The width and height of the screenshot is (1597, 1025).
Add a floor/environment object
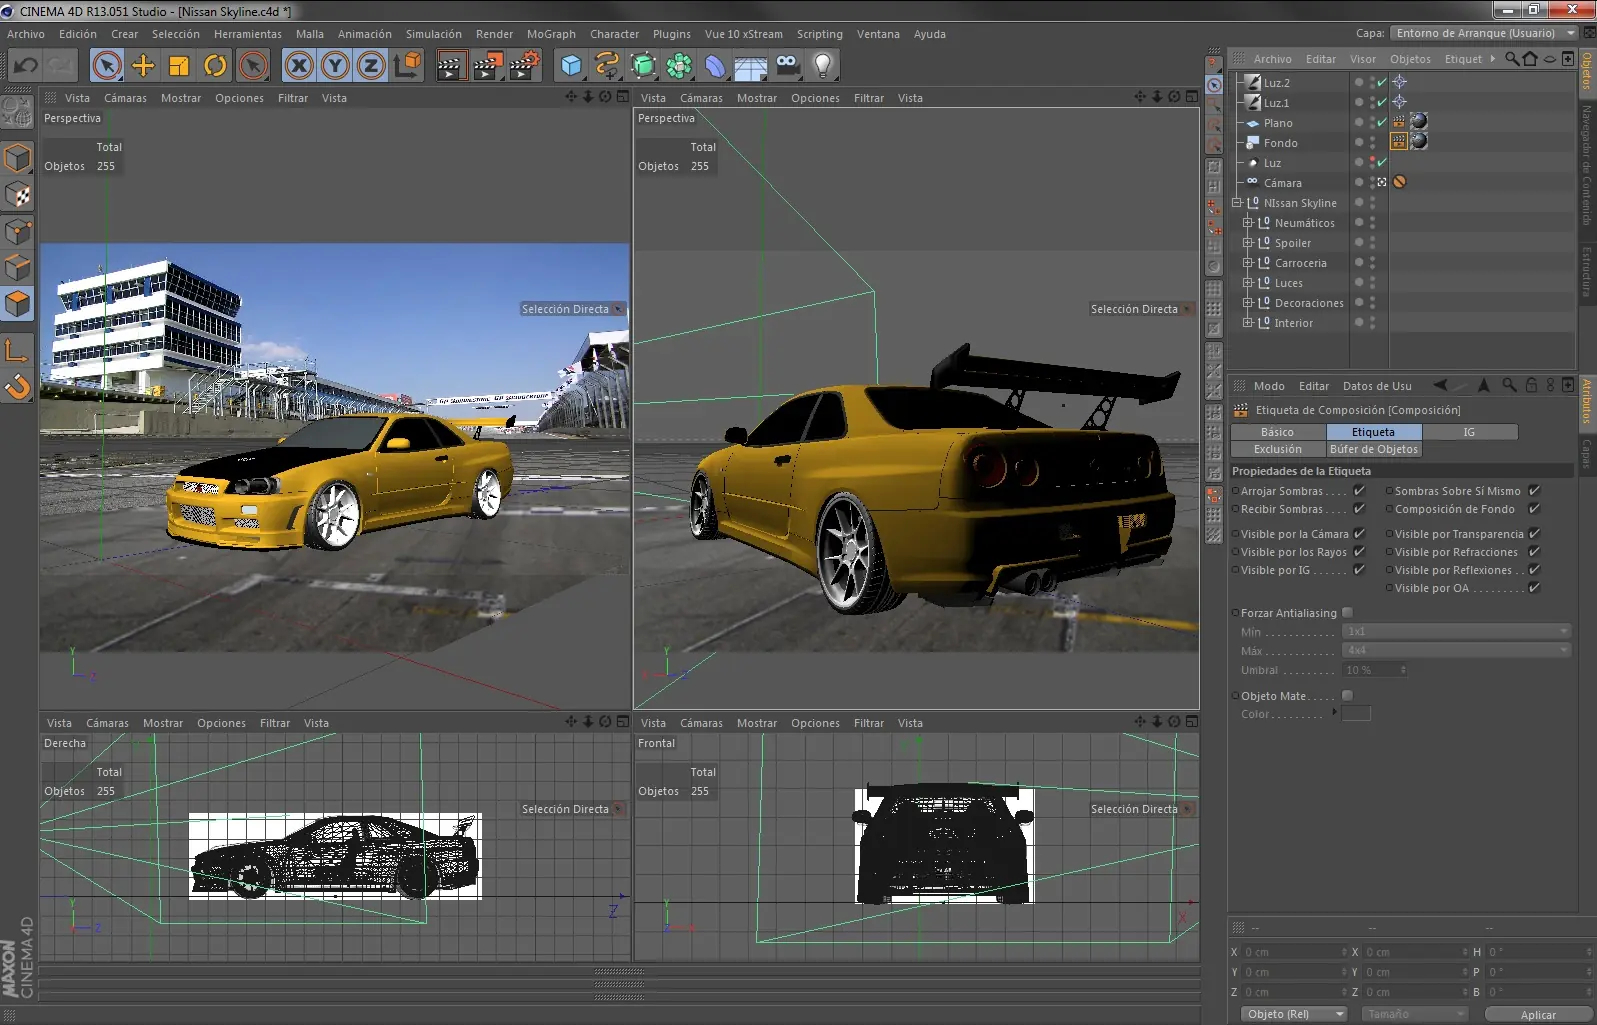(x=751, y=66)
